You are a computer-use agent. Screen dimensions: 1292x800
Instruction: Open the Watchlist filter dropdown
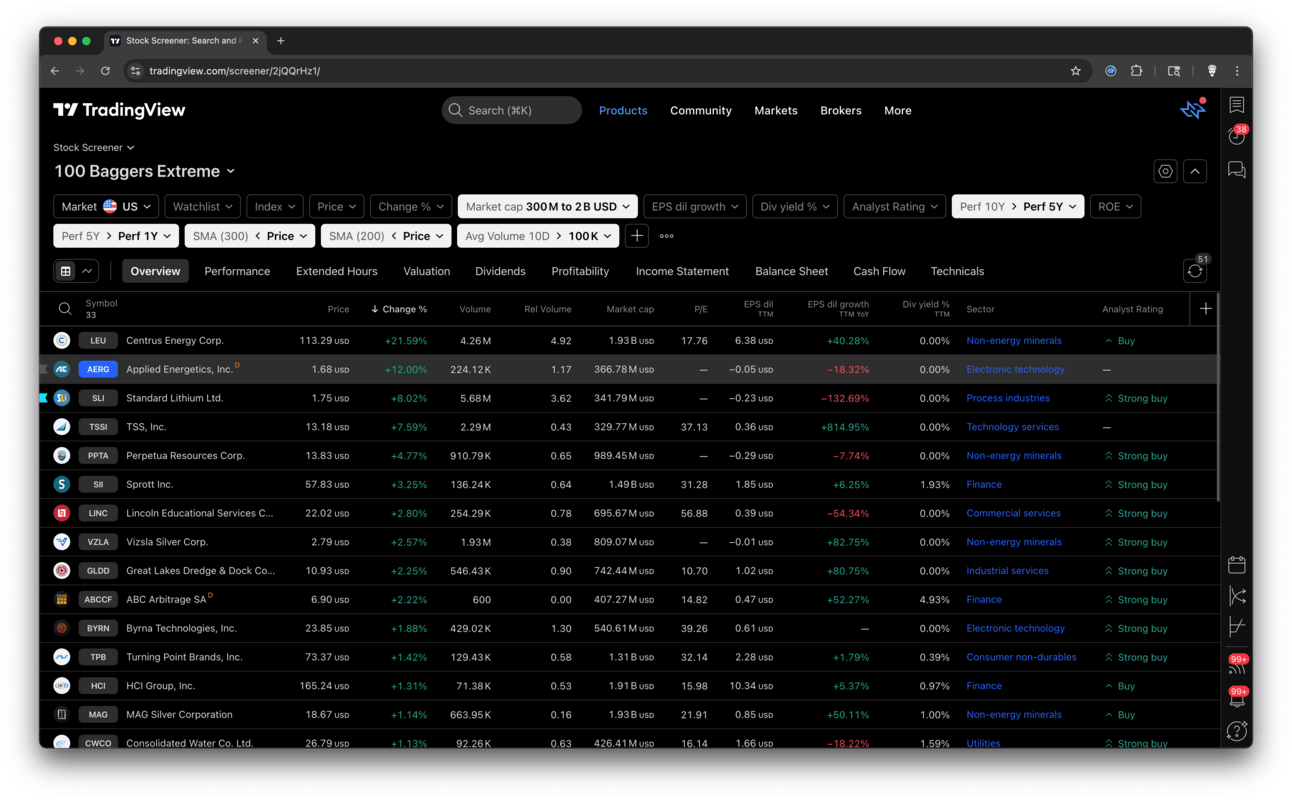(x=202, y=207)
